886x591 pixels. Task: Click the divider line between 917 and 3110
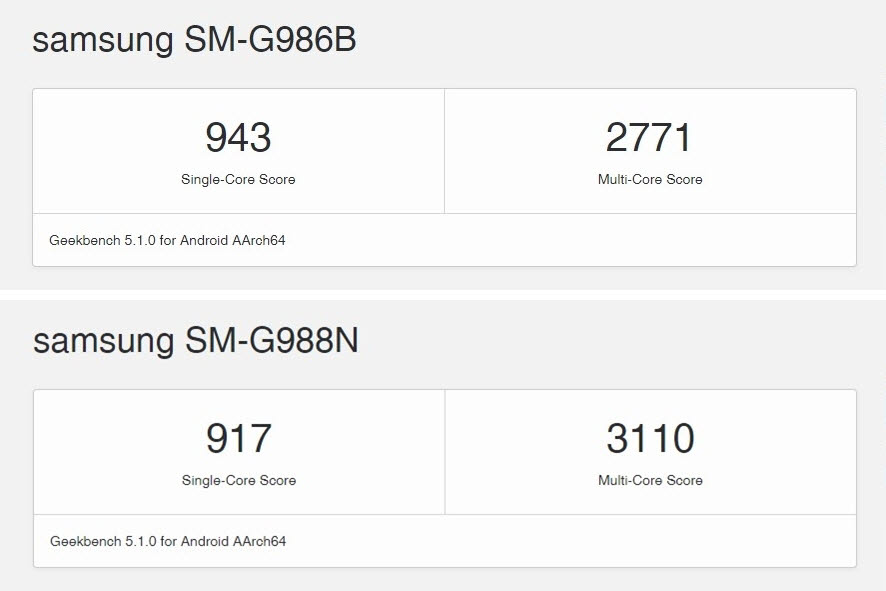(x=445, y=452)
